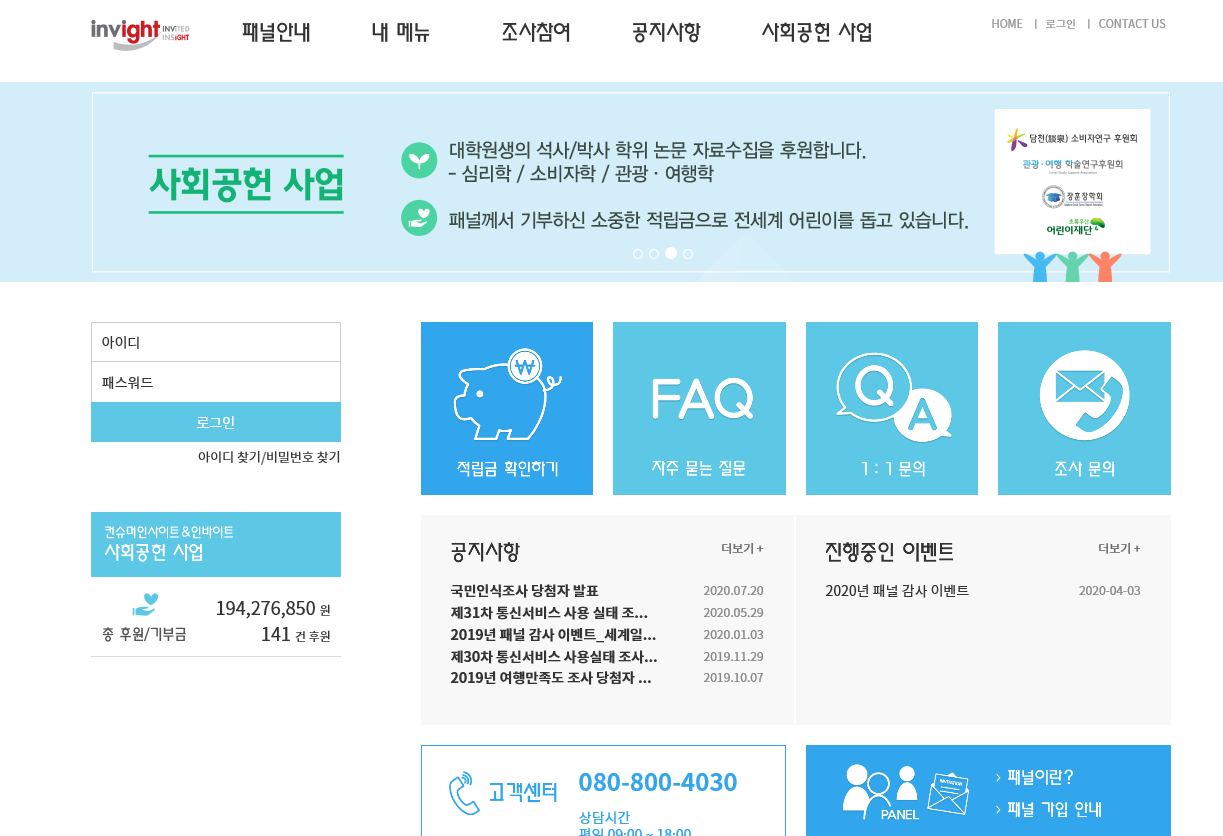Image resolution: width=1223 pixels, height=836 pixels.
Task: Click the invight logo
Action: 139,33
